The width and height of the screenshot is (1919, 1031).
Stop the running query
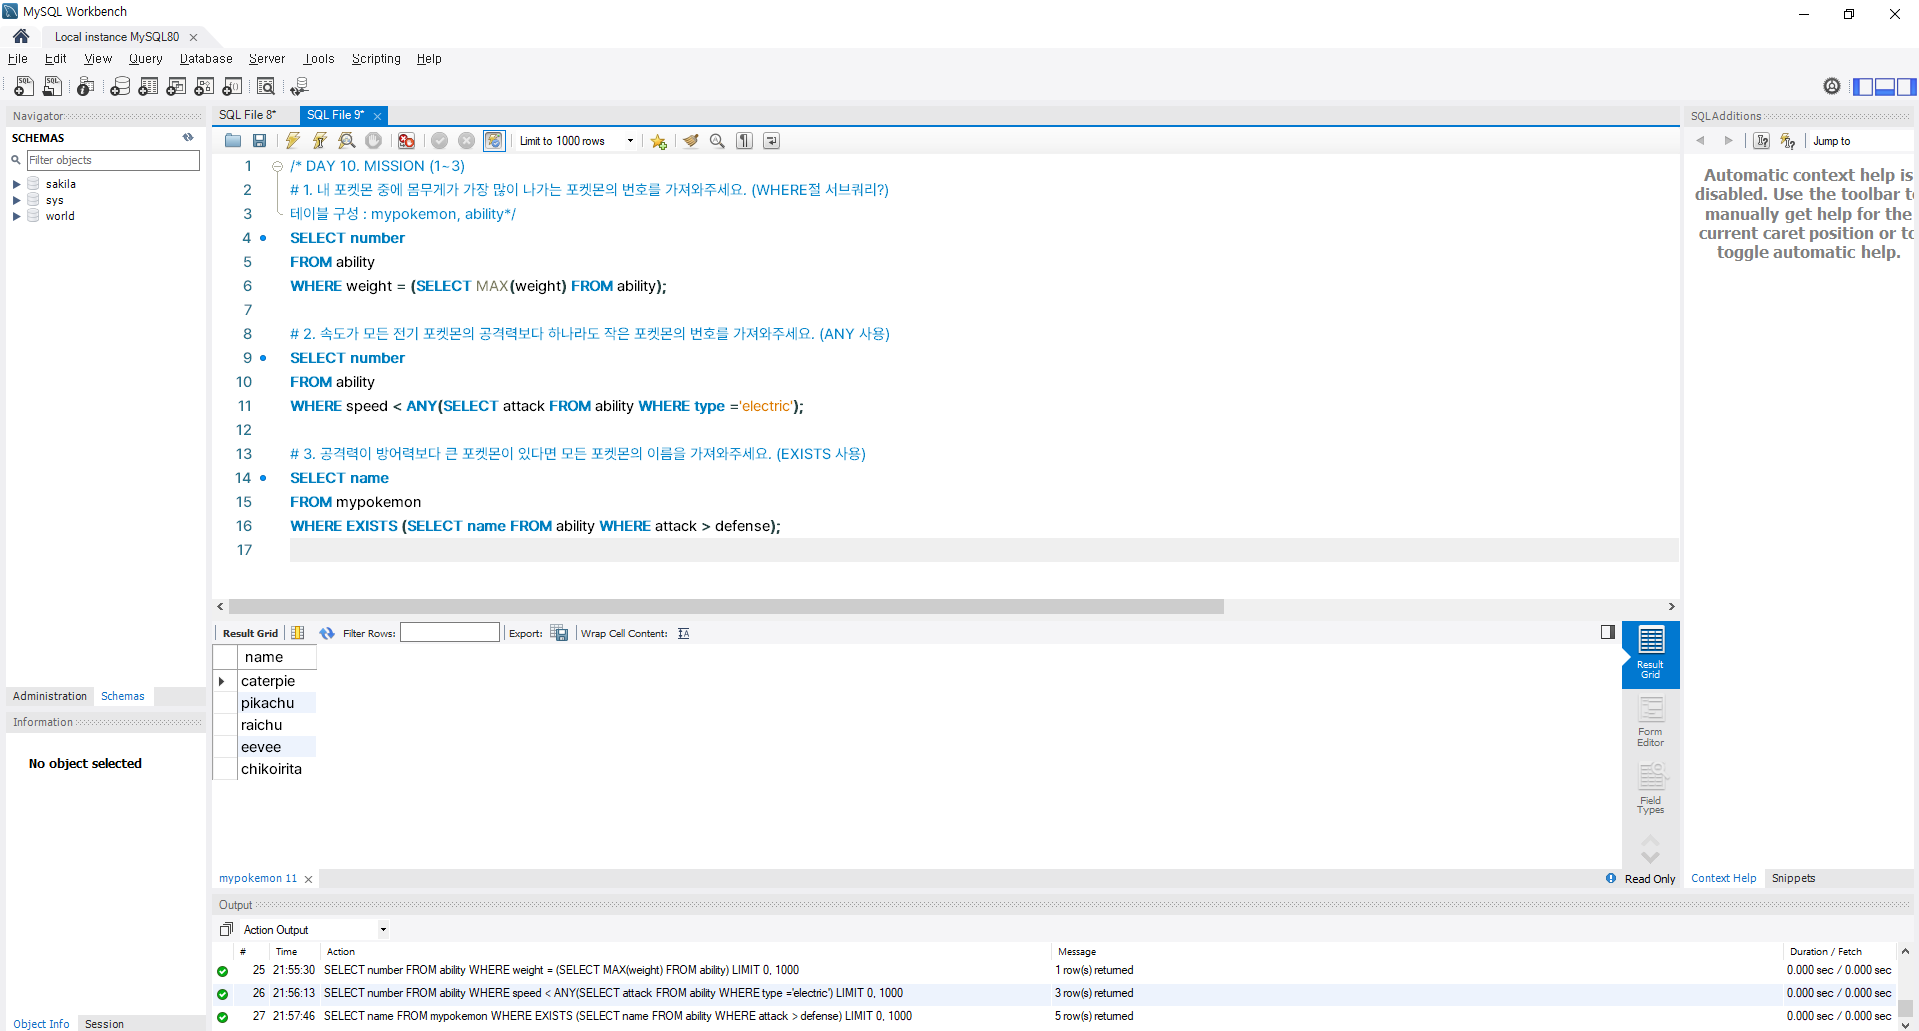(x=374, y=141)
